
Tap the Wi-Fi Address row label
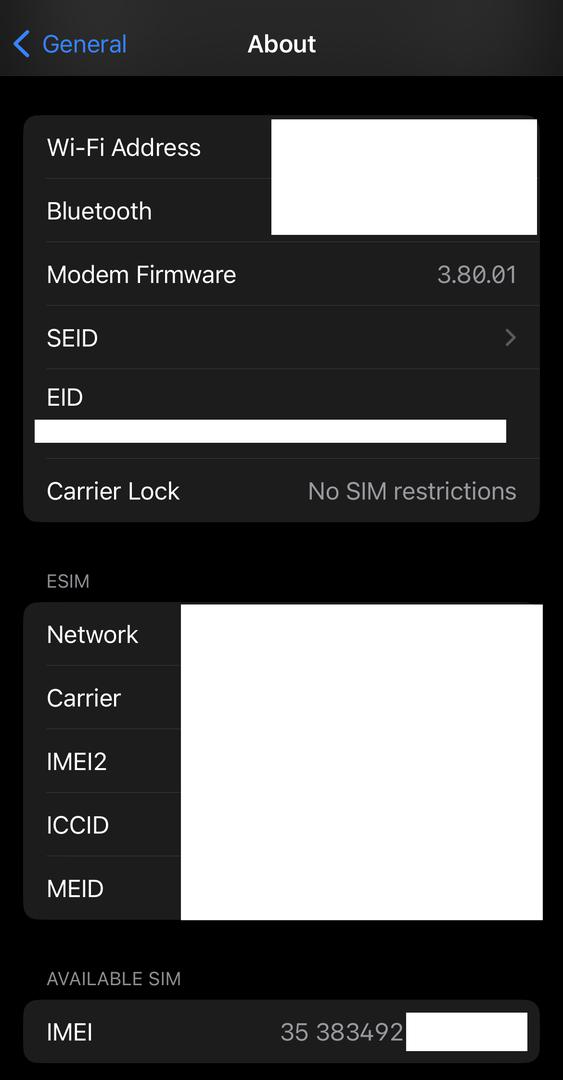(124, 147)
